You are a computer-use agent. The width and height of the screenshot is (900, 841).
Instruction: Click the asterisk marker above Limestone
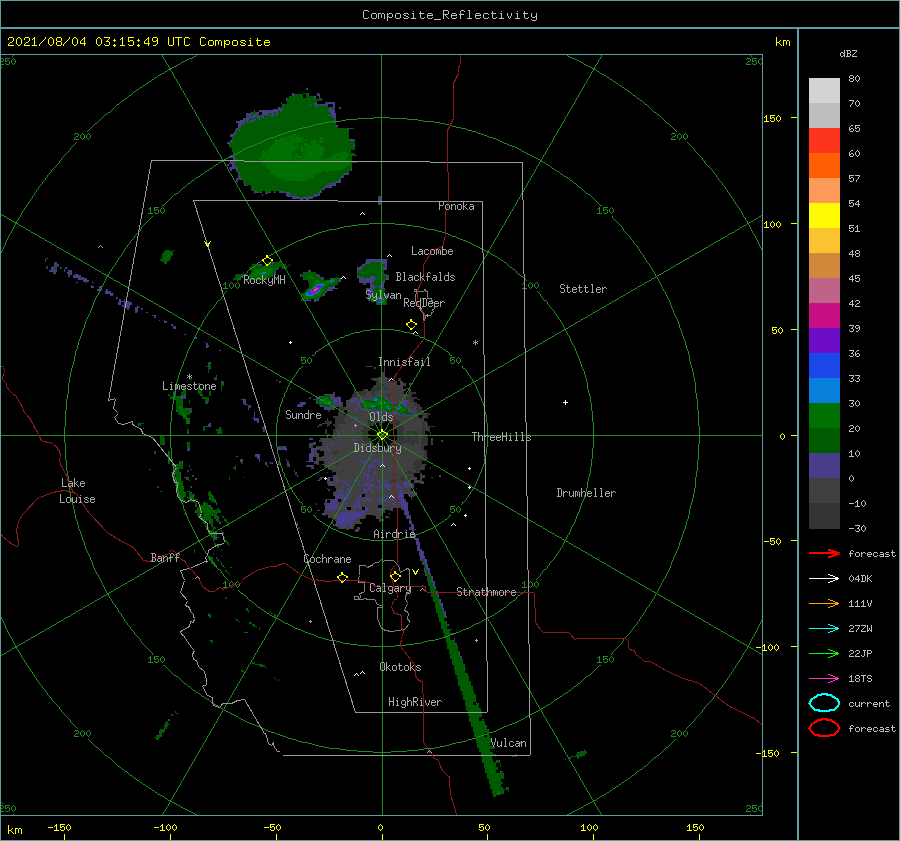pos(189,377)
